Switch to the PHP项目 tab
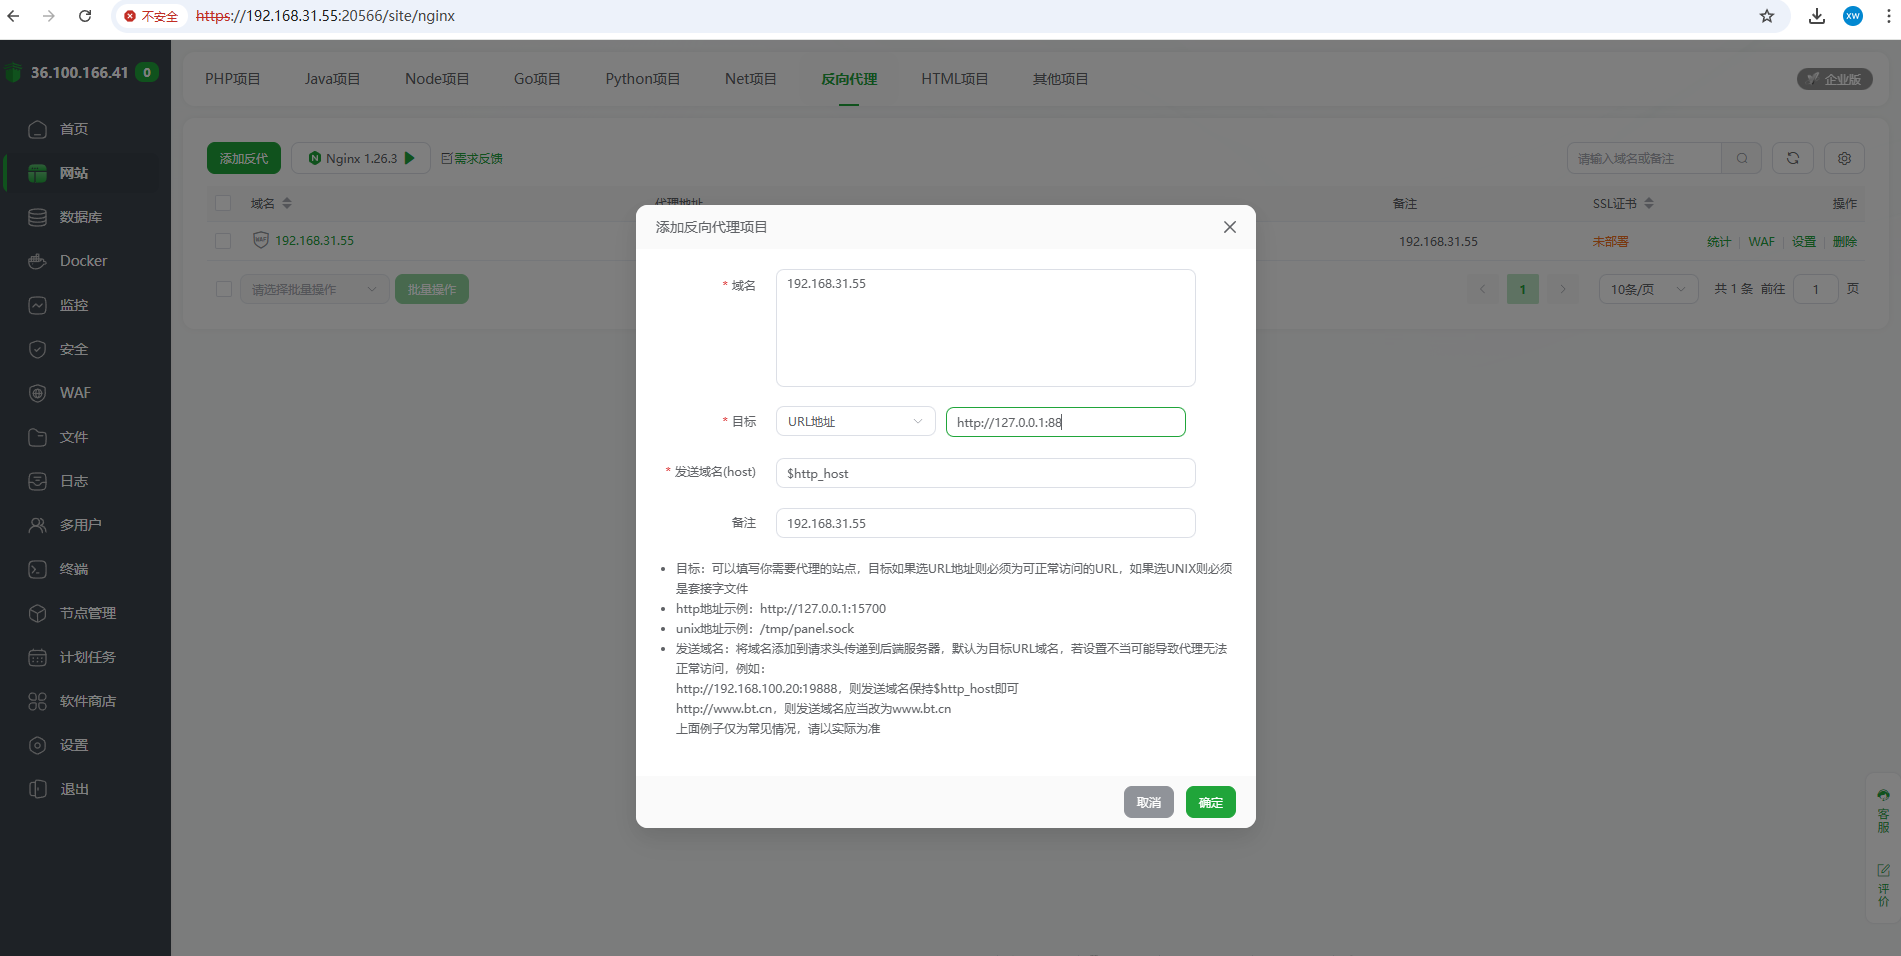This screenshot has height=956, width=1901. (x=233, y=78)
